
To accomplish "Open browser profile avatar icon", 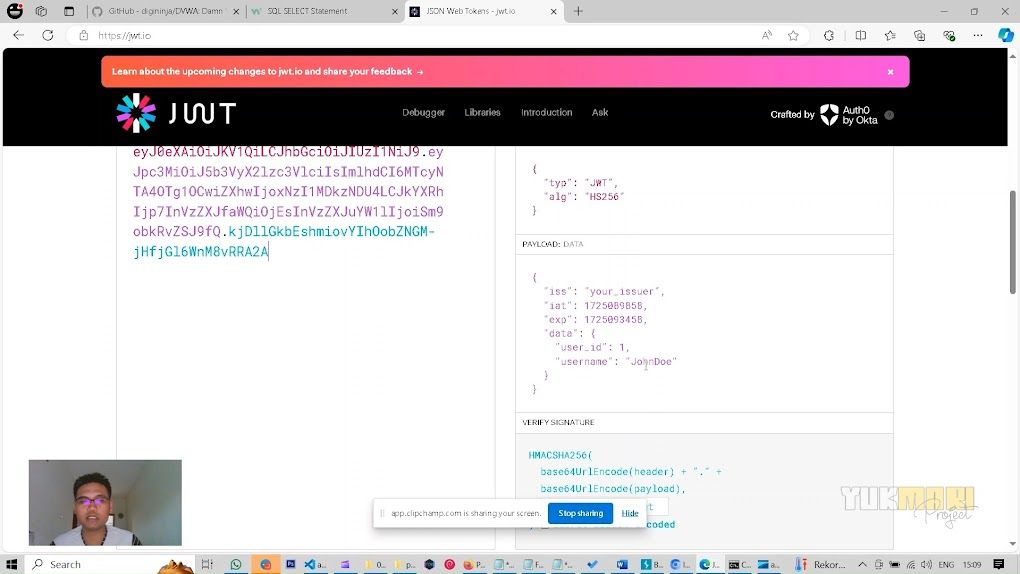I will (x=14, y=11).
